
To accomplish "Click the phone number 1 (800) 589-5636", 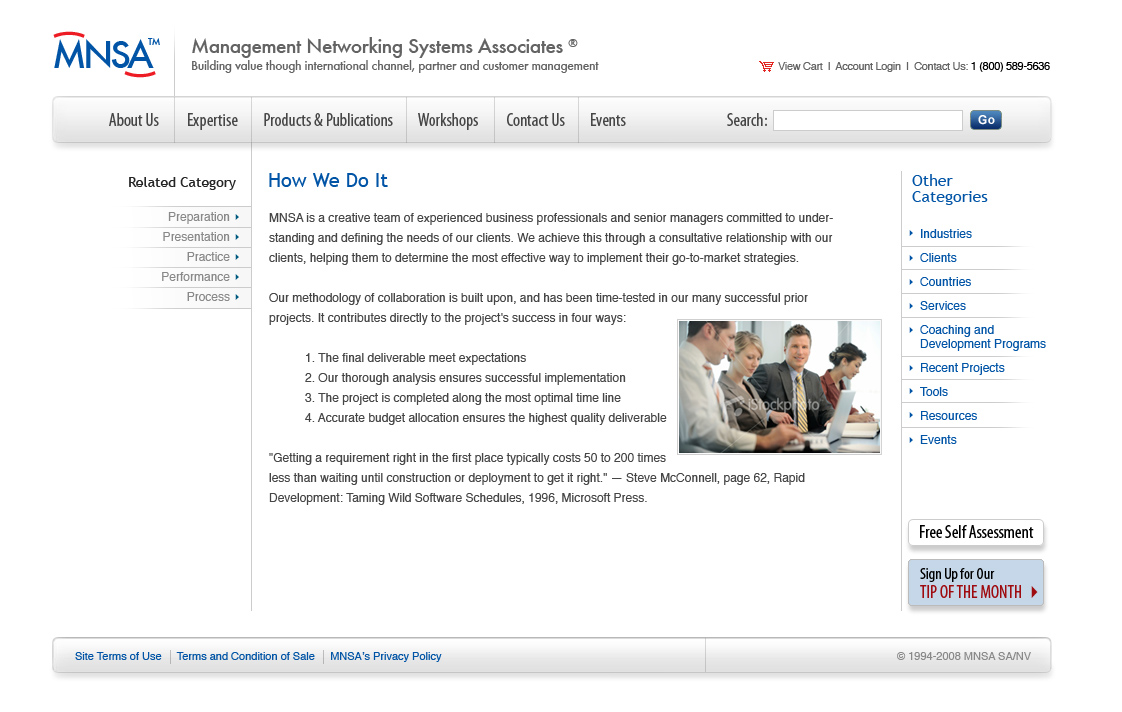I will 1010,67.
